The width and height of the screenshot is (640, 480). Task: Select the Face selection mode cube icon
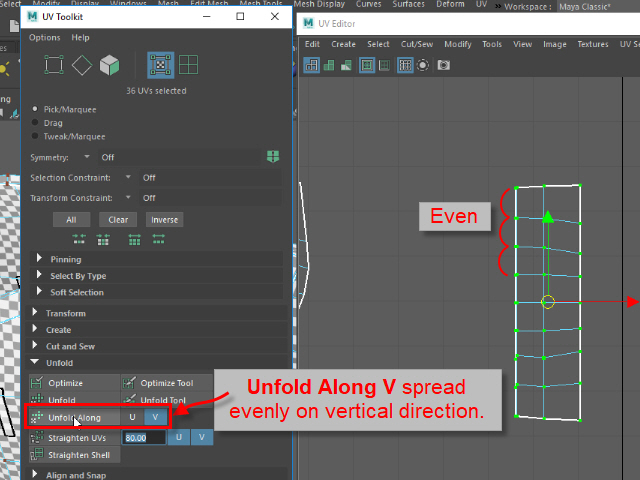click(x=110, y=65)
